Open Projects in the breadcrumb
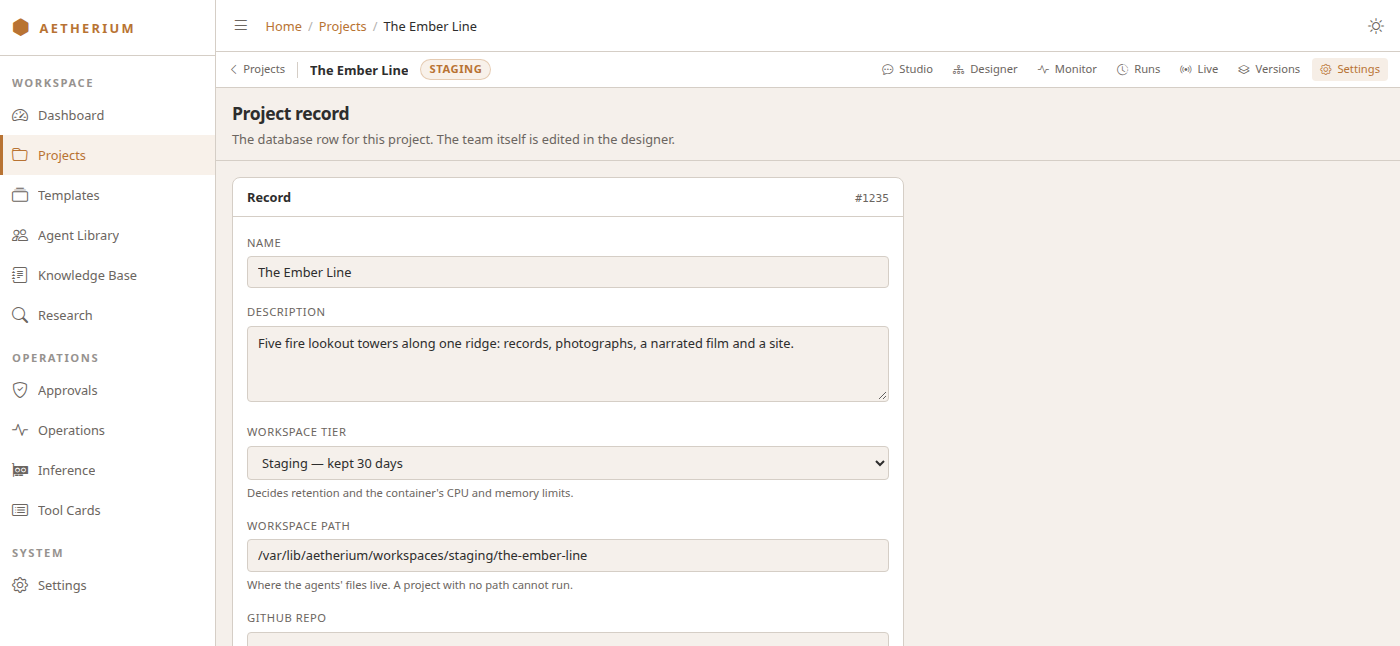The image size is (1400, 646). point(342,26)
